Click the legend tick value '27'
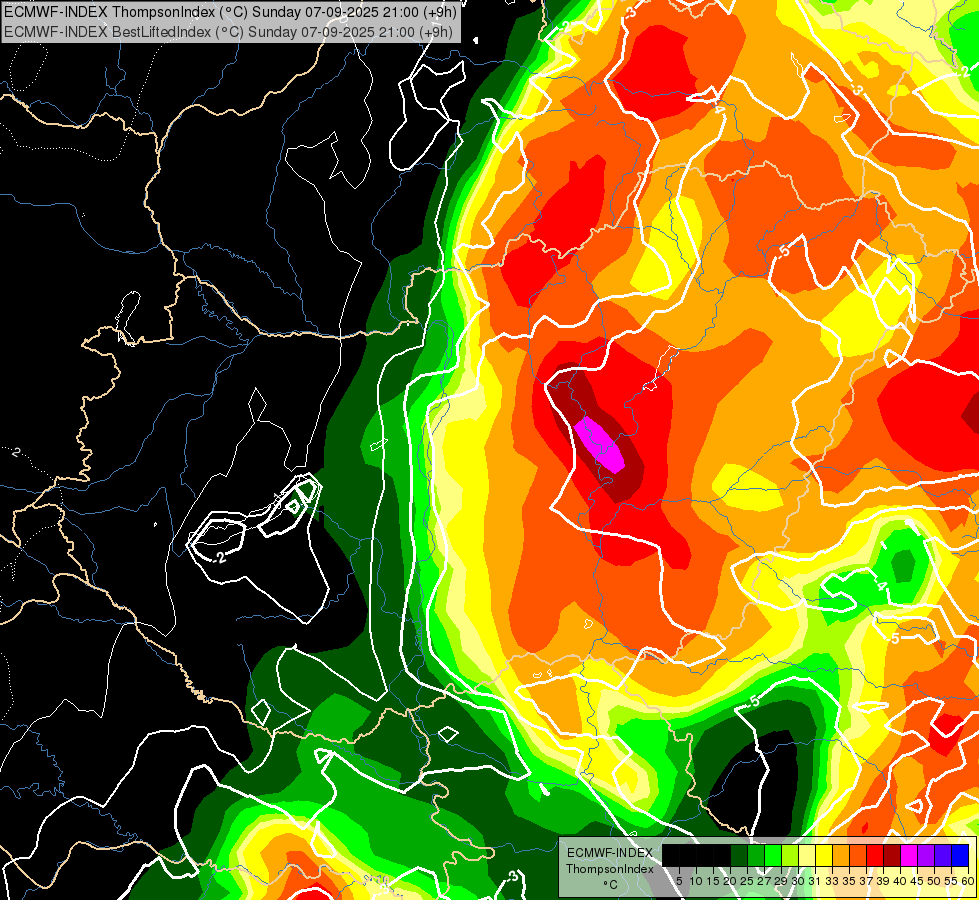This screenshot has height=900, width=979. [x=764, y=881]
